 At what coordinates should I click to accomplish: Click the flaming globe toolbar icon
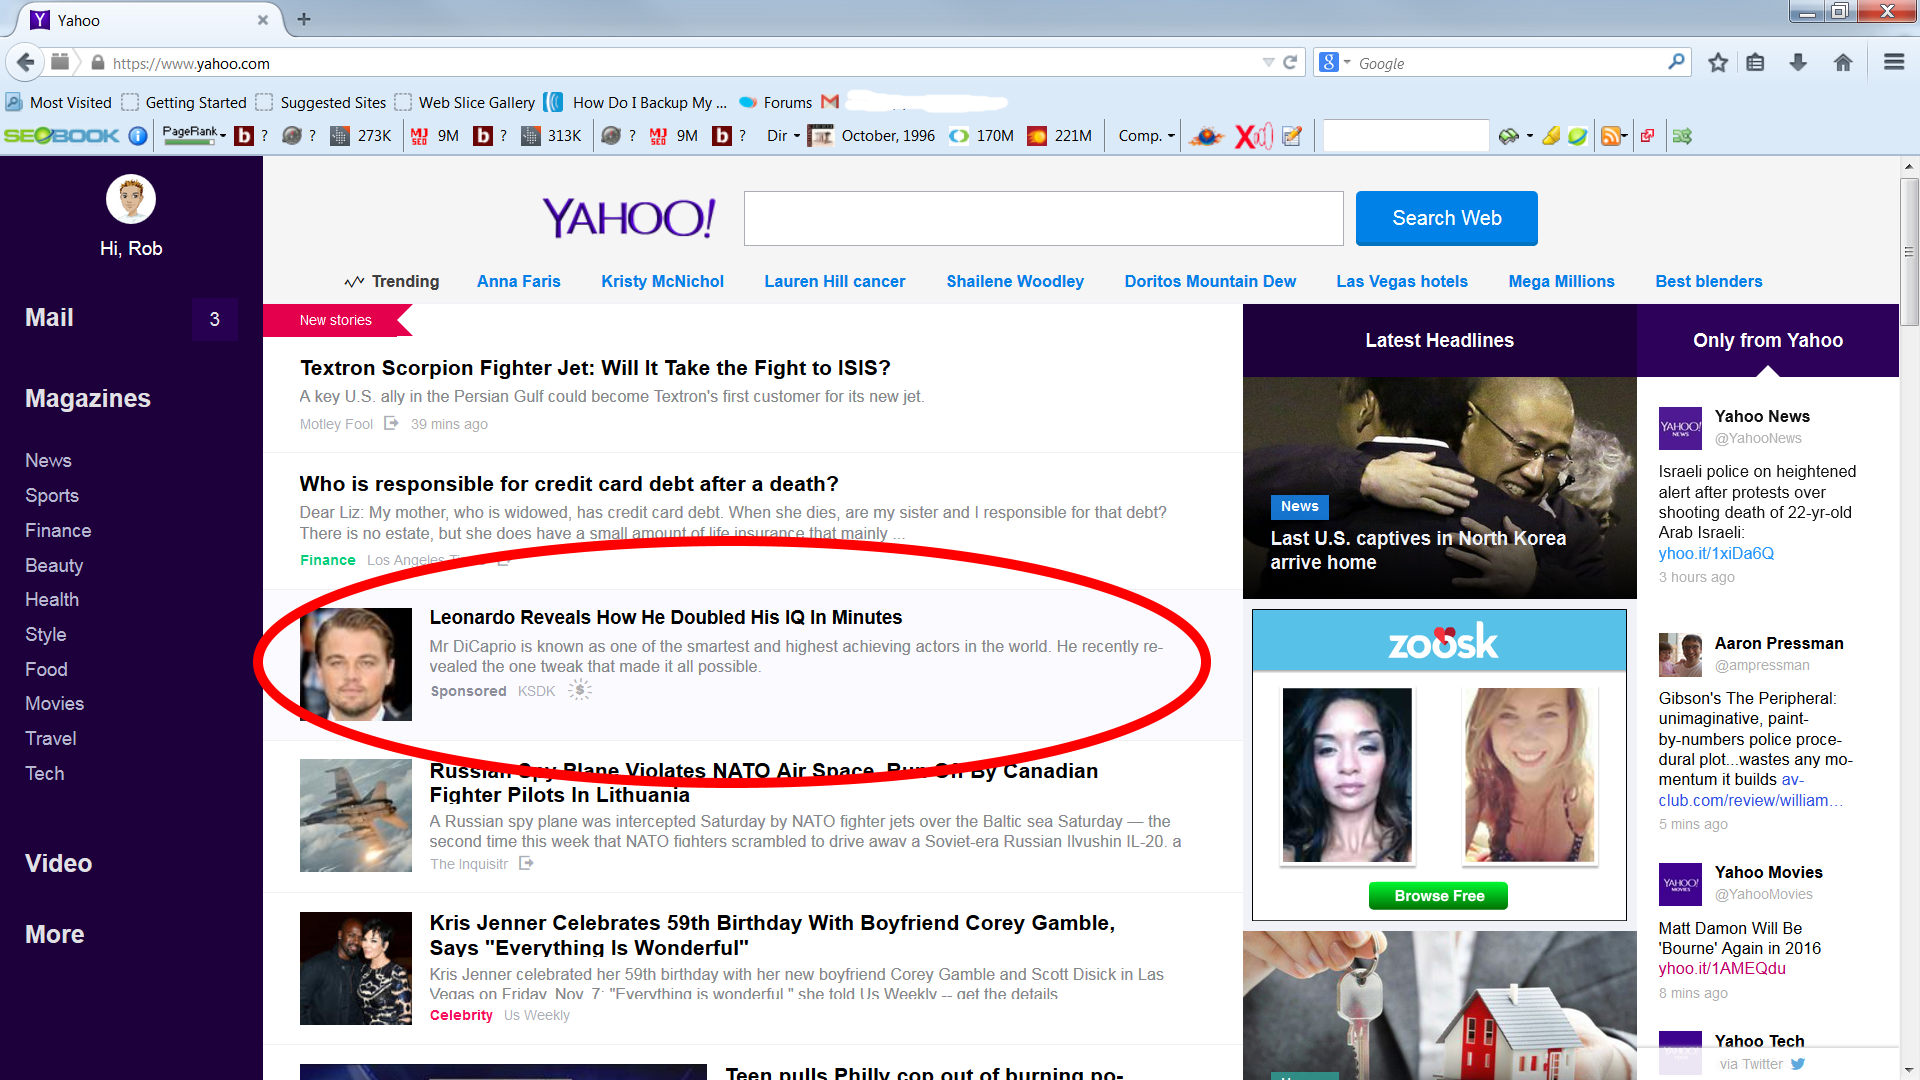pos(1206,135)
